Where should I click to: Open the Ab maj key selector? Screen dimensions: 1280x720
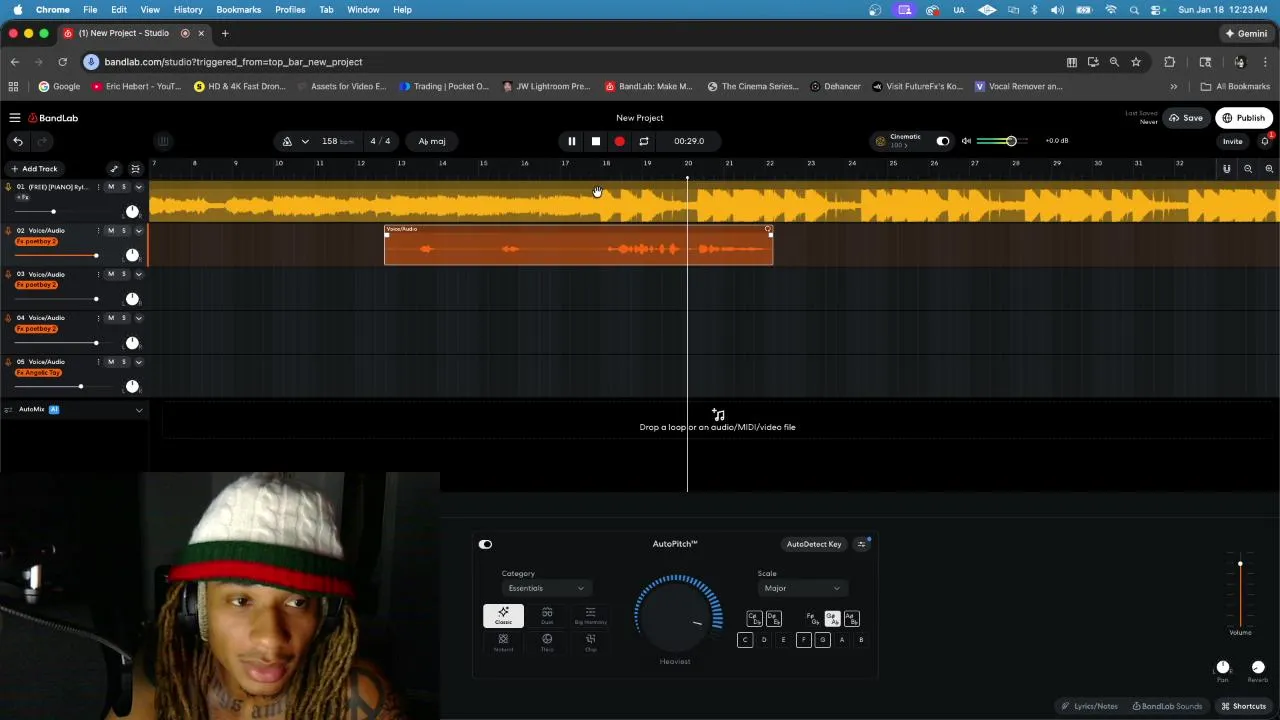[432, 141]
